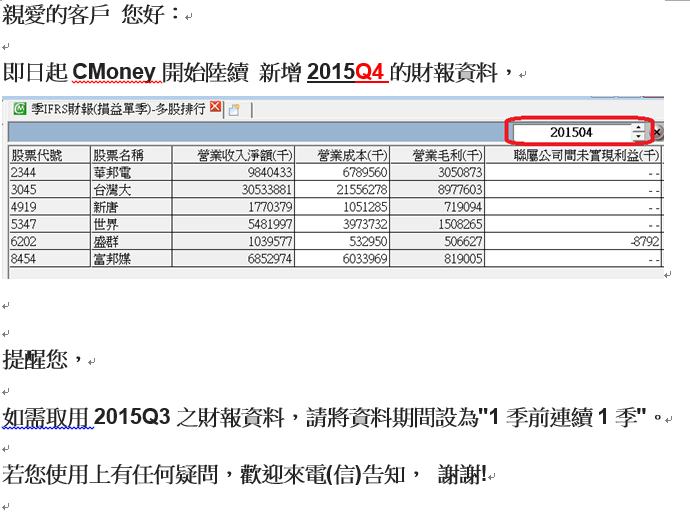Select stock code cell 8454

click(x=49, y=258)
